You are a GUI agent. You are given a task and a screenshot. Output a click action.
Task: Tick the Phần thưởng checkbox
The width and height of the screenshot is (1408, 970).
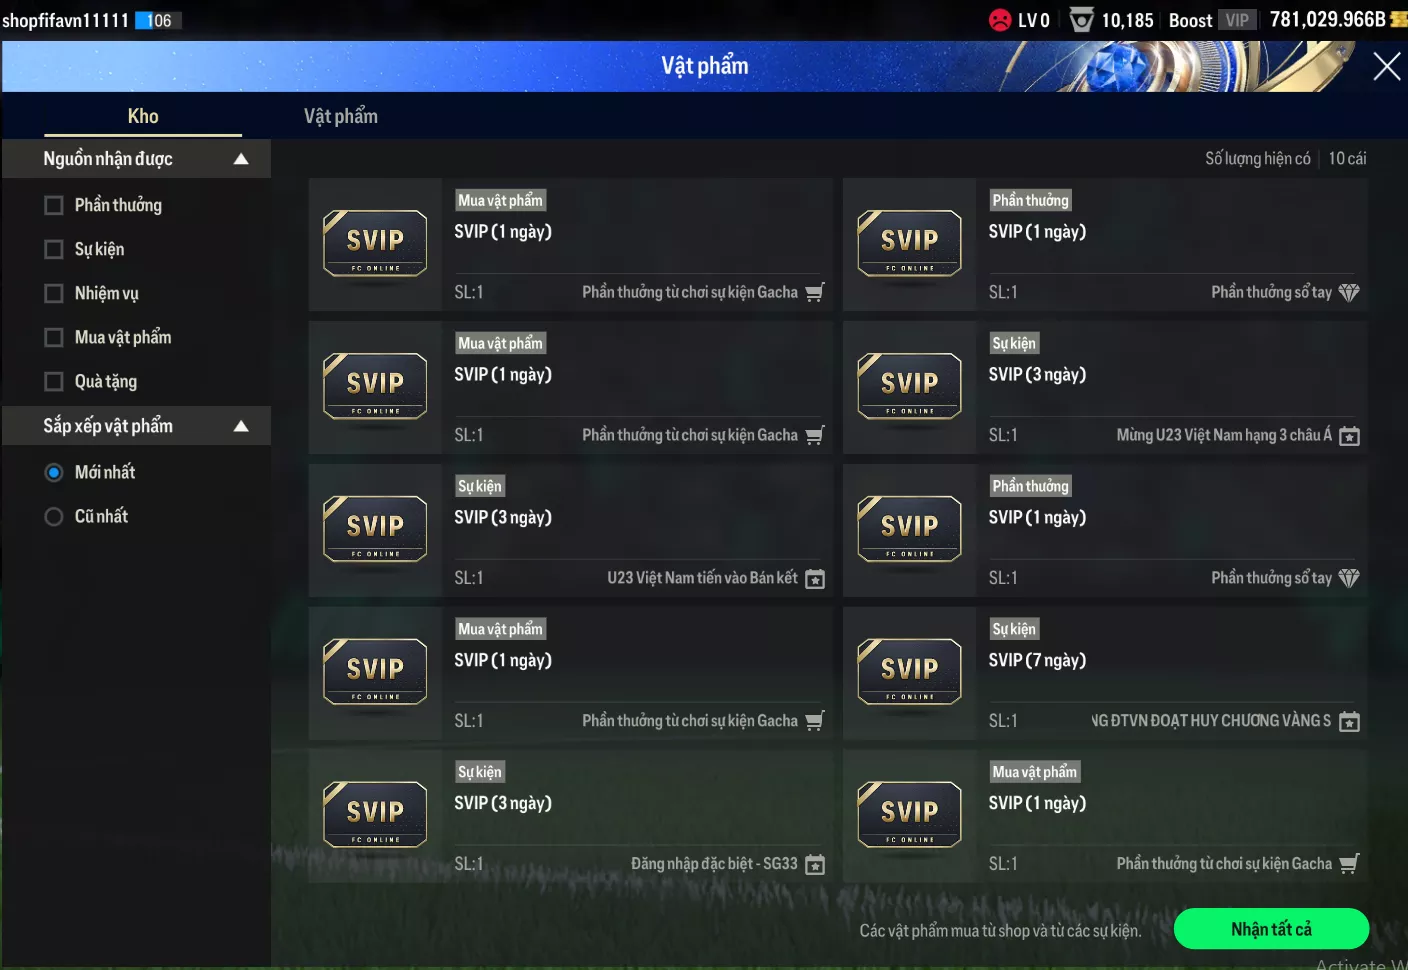coord(54,205)
